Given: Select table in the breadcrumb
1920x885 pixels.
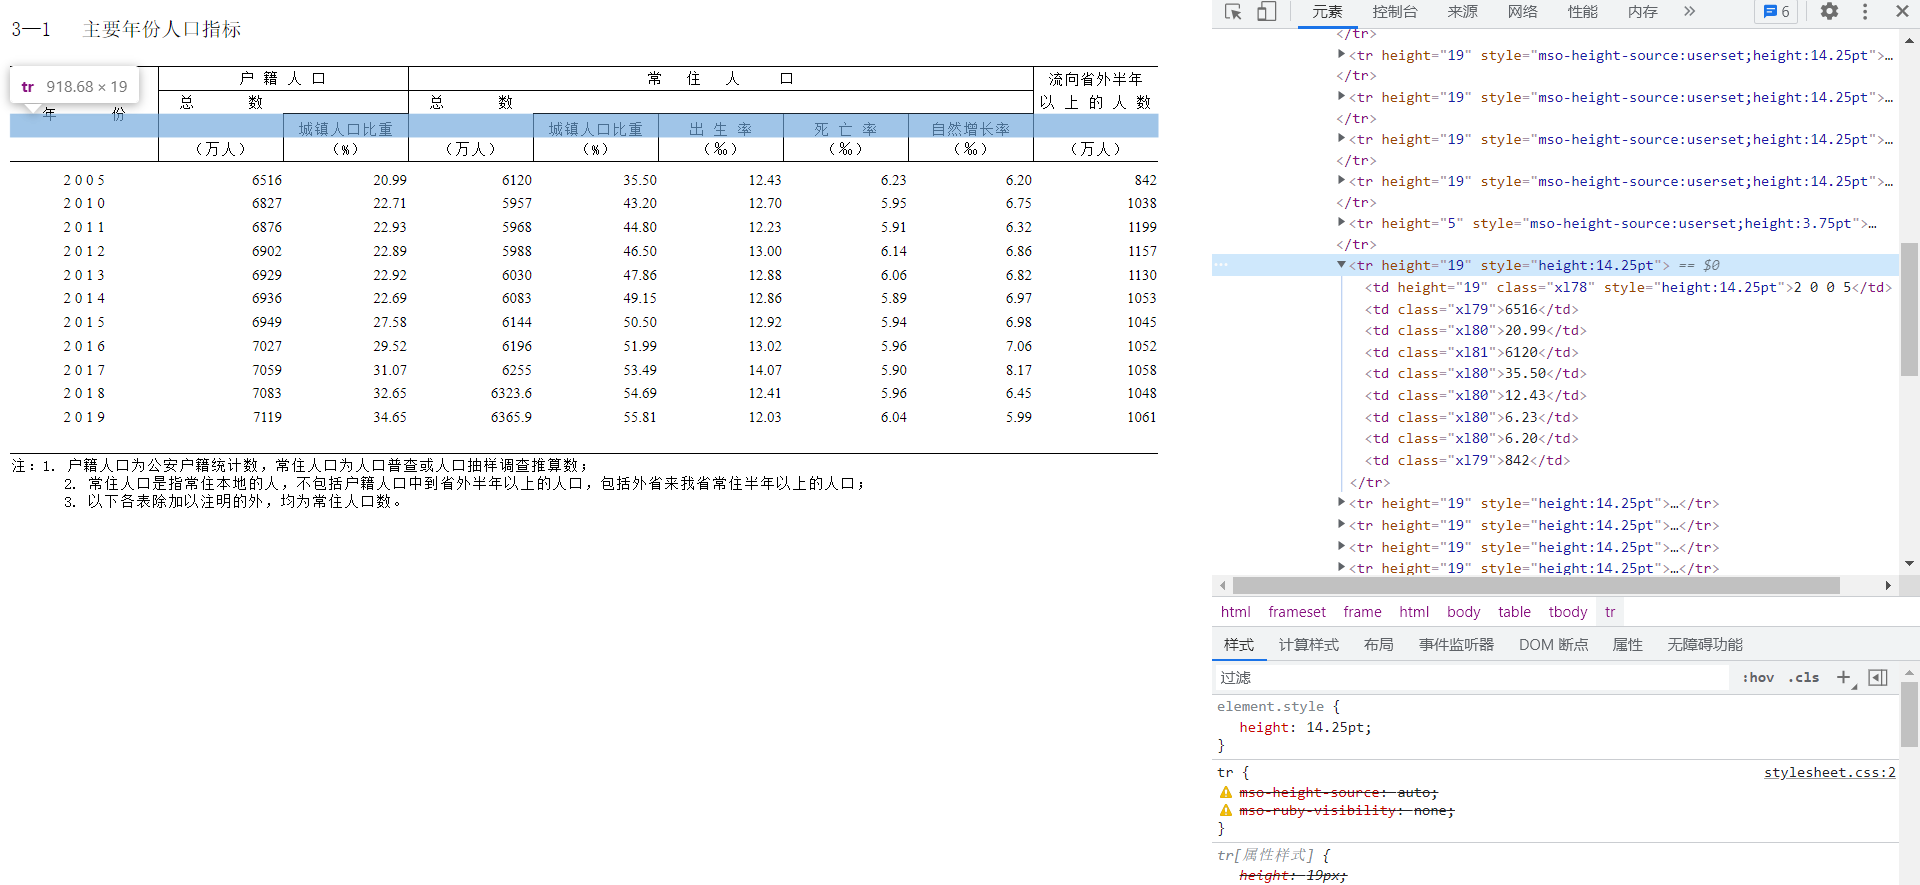Looking at the screenshot, I should 1514,612.
